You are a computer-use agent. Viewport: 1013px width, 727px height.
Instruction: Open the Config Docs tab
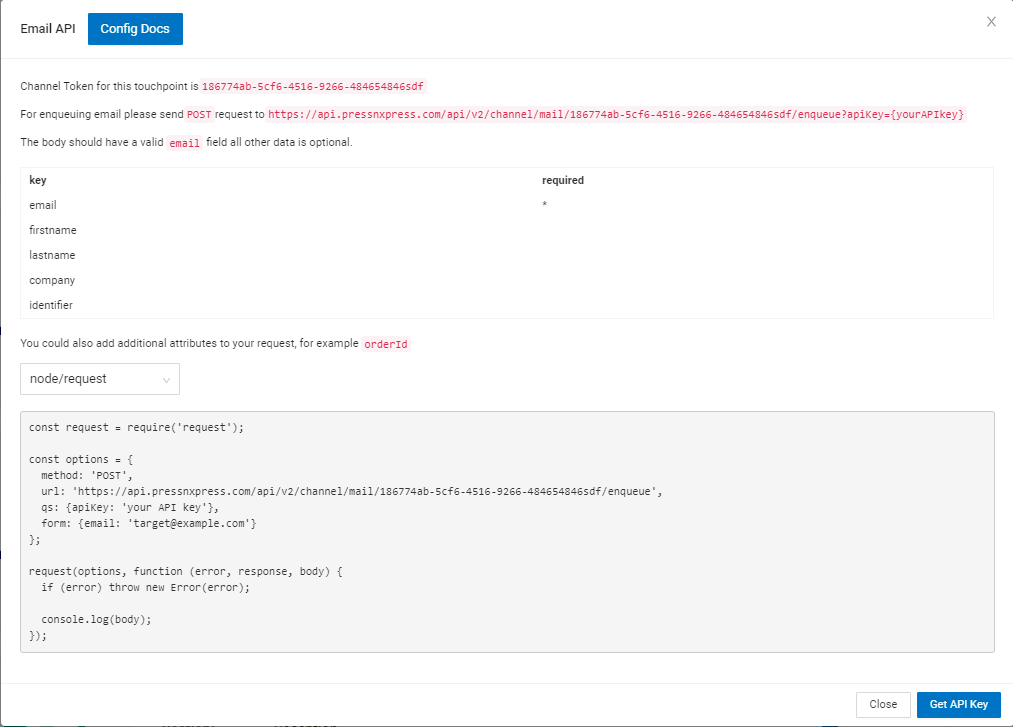(x=135, y=29)
